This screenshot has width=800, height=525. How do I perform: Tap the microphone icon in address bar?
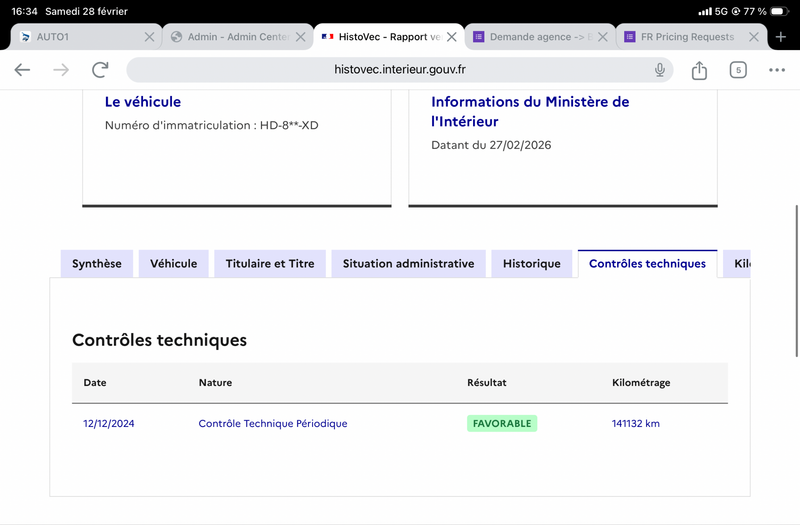[x=660, y=70]
